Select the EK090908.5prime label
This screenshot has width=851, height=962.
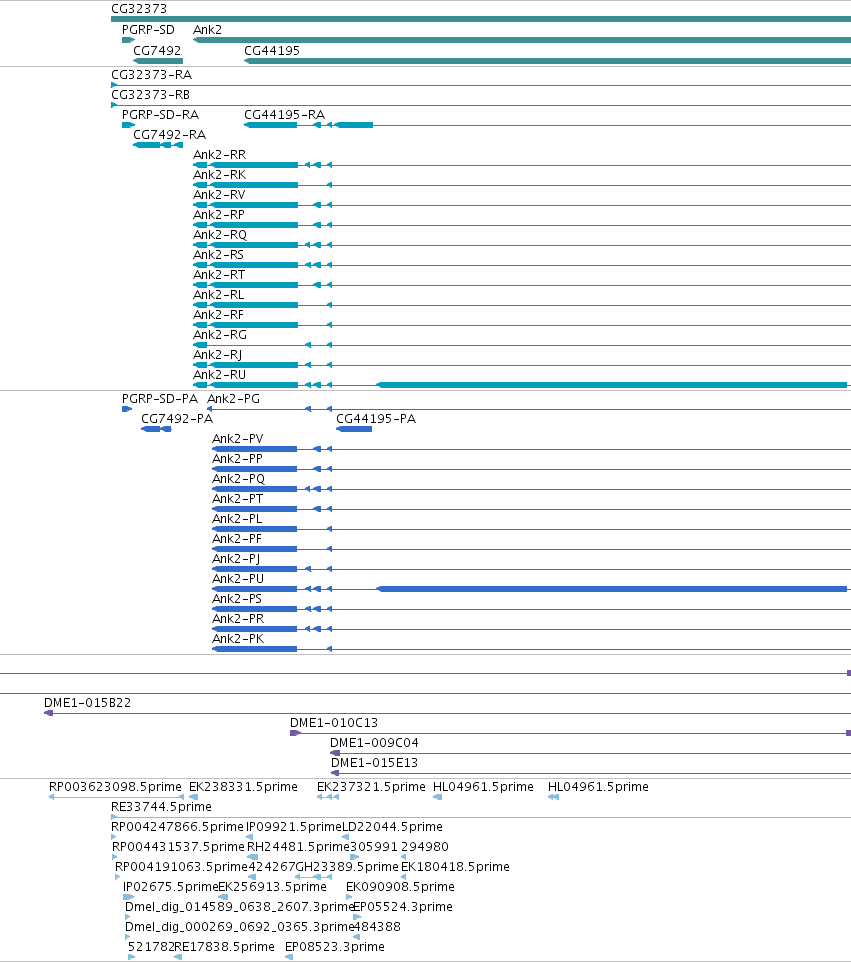point(400,887)
